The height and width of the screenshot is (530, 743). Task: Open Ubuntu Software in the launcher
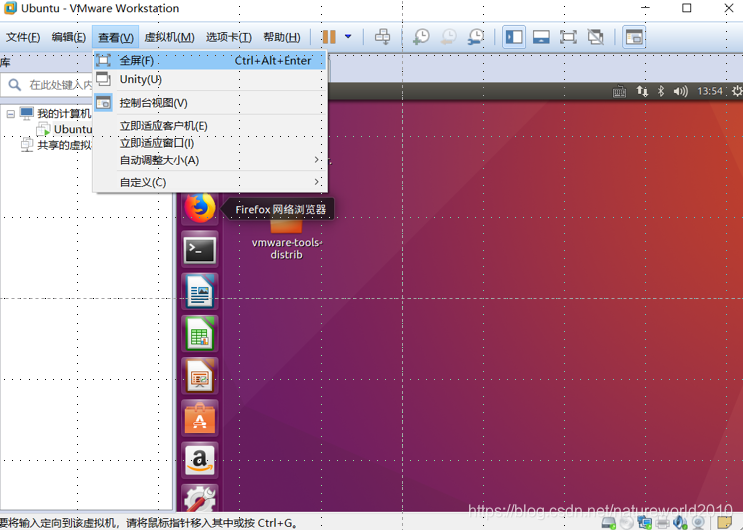pos(200,418)
